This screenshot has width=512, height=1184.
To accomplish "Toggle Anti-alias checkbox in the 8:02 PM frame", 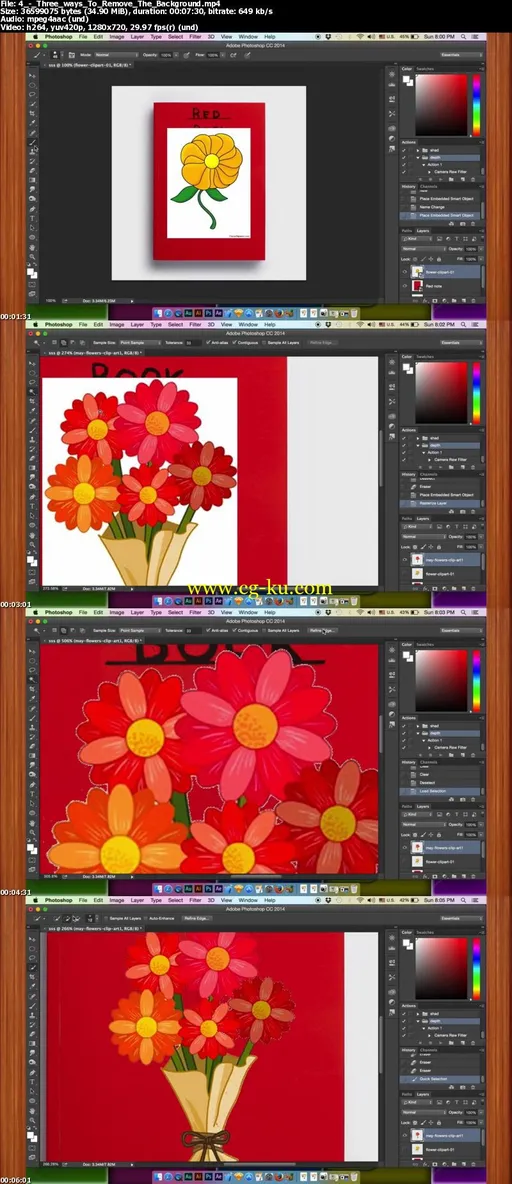I will pos(208,342).
